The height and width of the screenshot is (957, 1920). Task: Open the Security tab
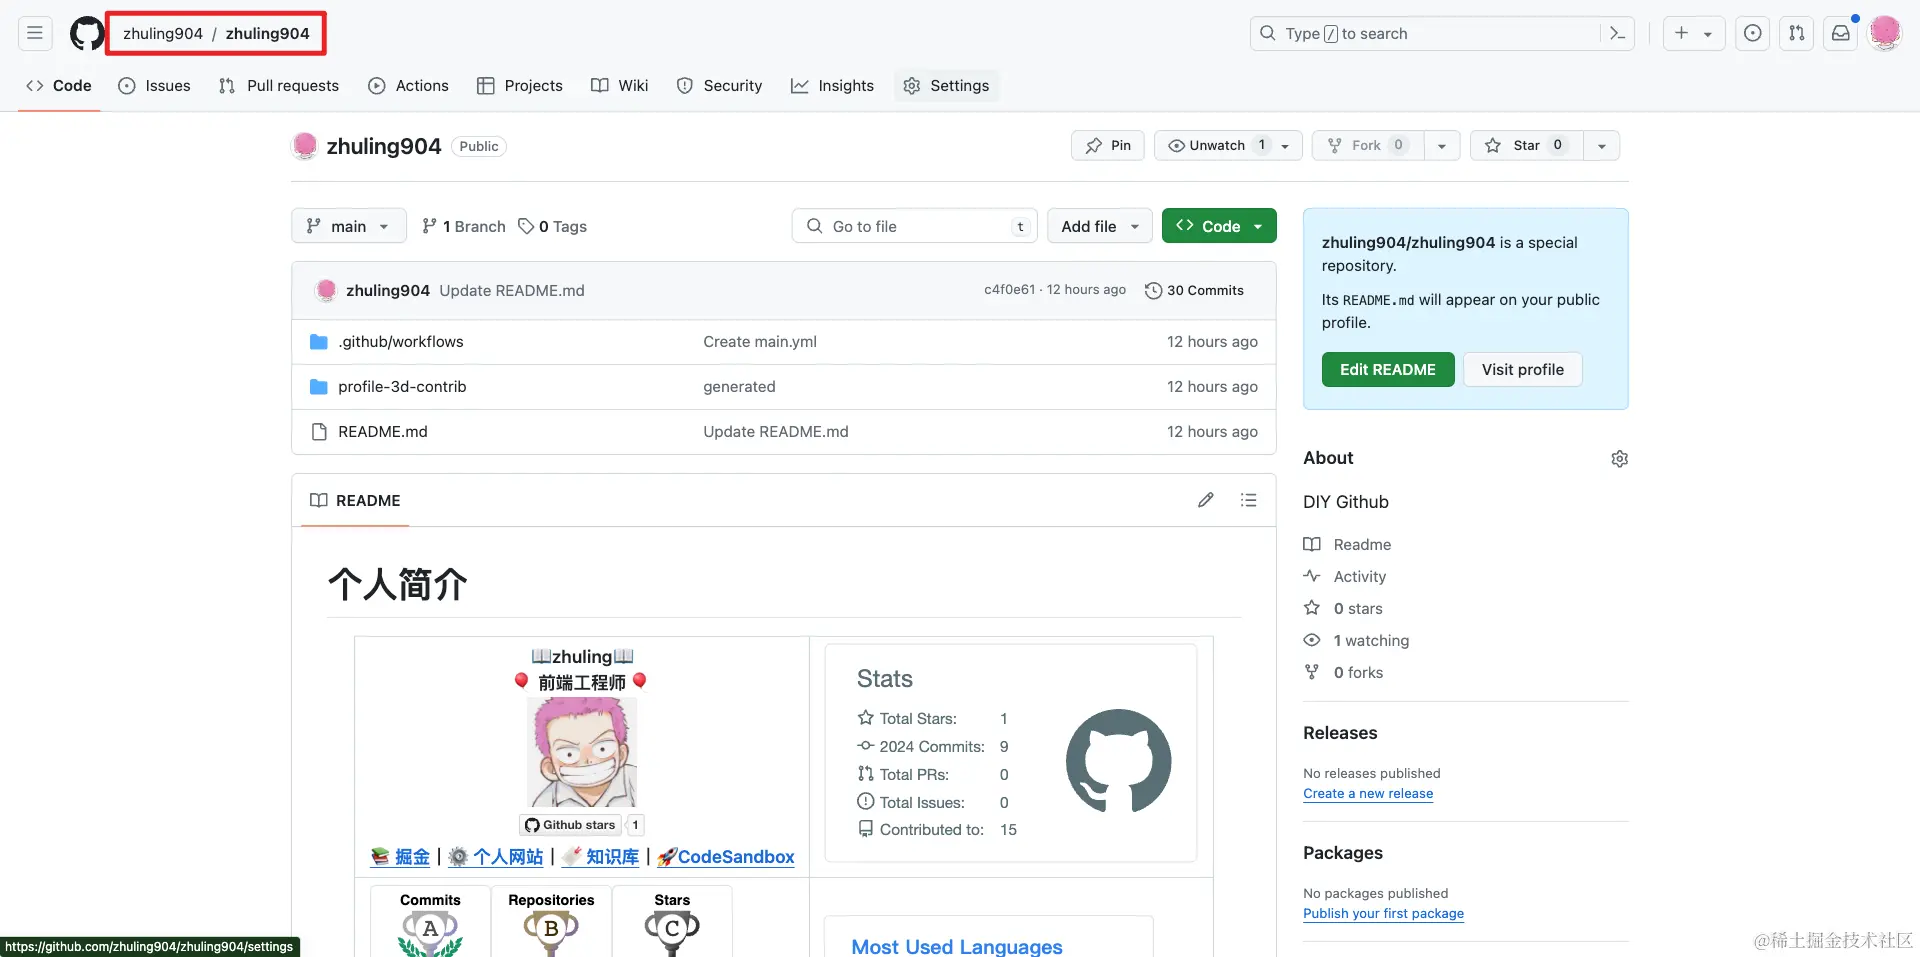720,86
